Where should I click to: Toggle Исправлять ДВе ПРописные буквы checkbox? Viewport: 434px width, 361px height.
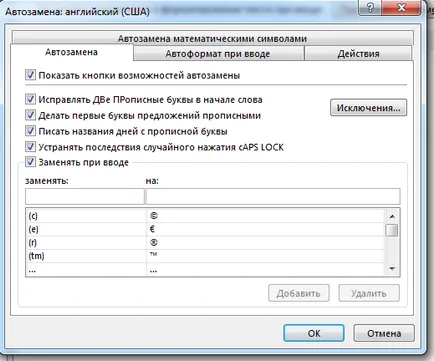[30, 99]
